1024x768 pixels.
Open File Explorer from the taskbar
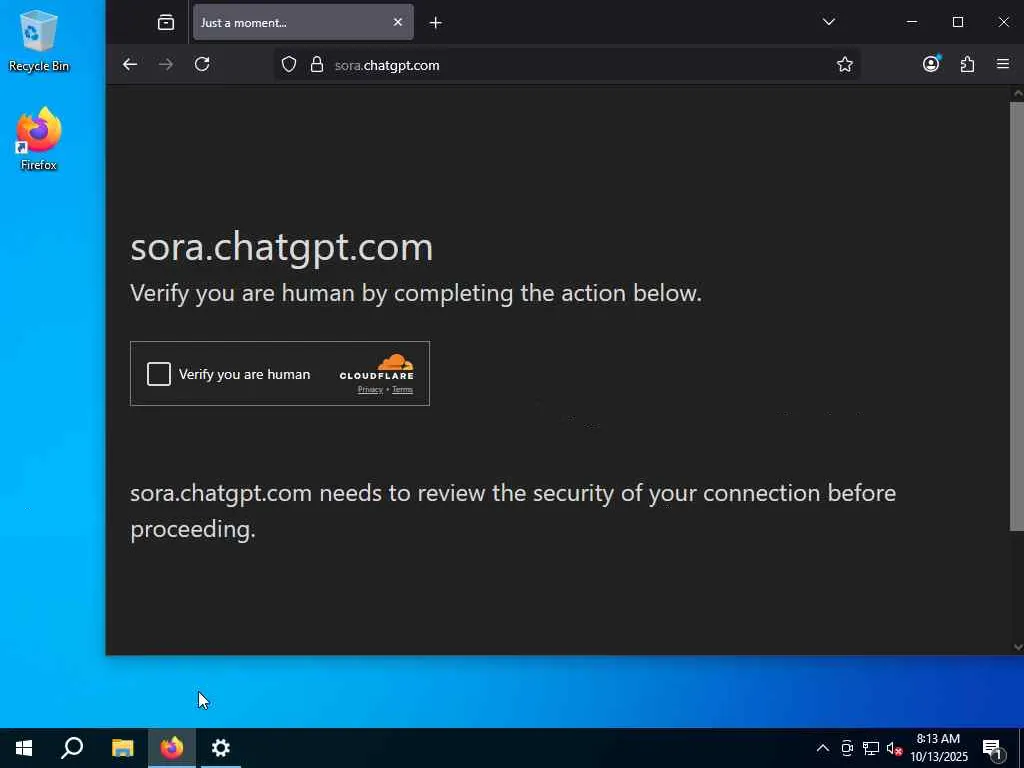(122, 748)
